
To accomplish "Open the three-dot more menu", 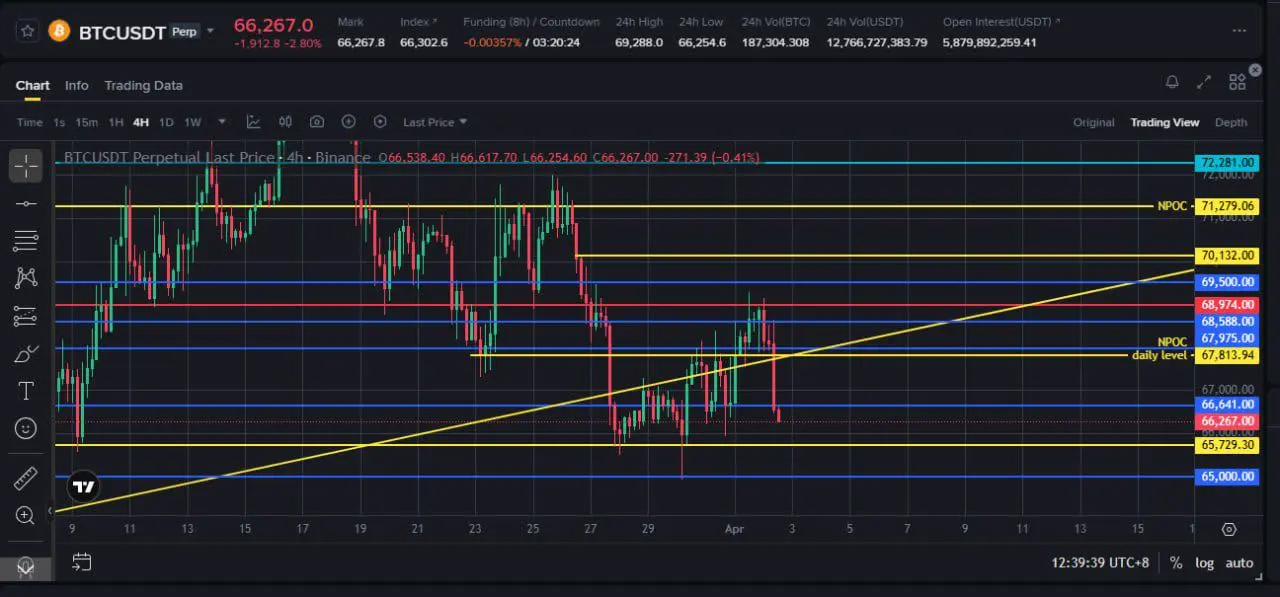I will (1240, 31).
